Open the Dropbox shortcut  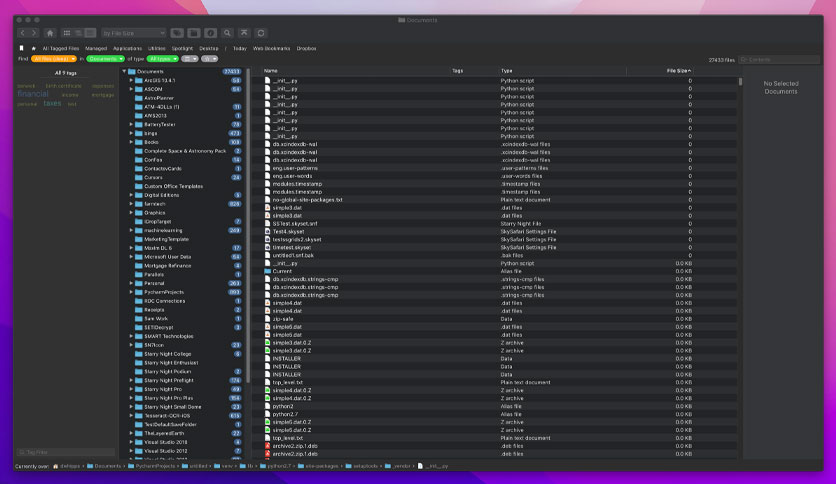coord(307,49)
